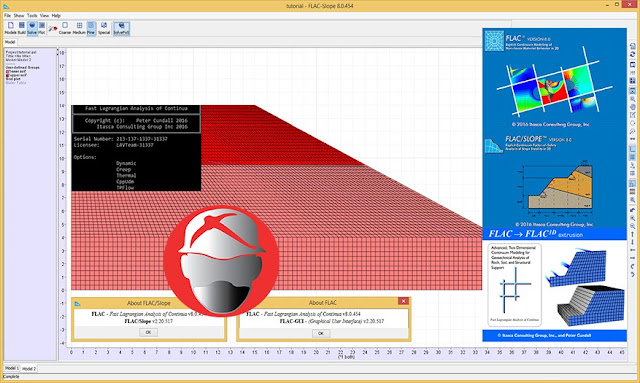The width and height of the screenshot is (640, 383).
Task: Switch to the Model 1 bottom tab
Action: coord(12,368)
